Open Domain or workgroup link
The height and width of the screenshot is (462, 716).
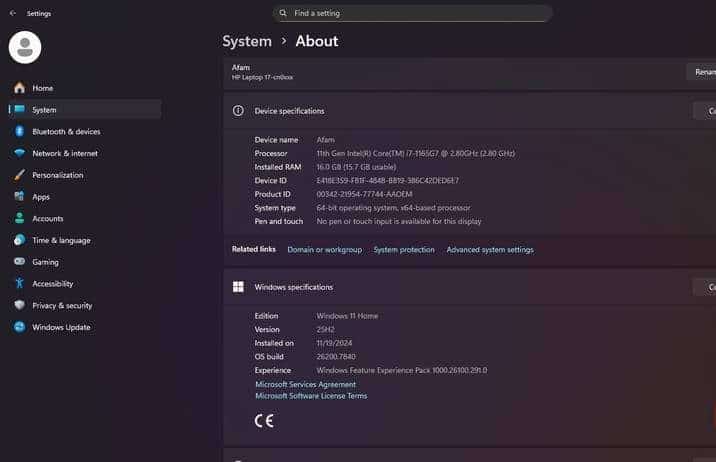pyautogui.click(x=325, y=250)
